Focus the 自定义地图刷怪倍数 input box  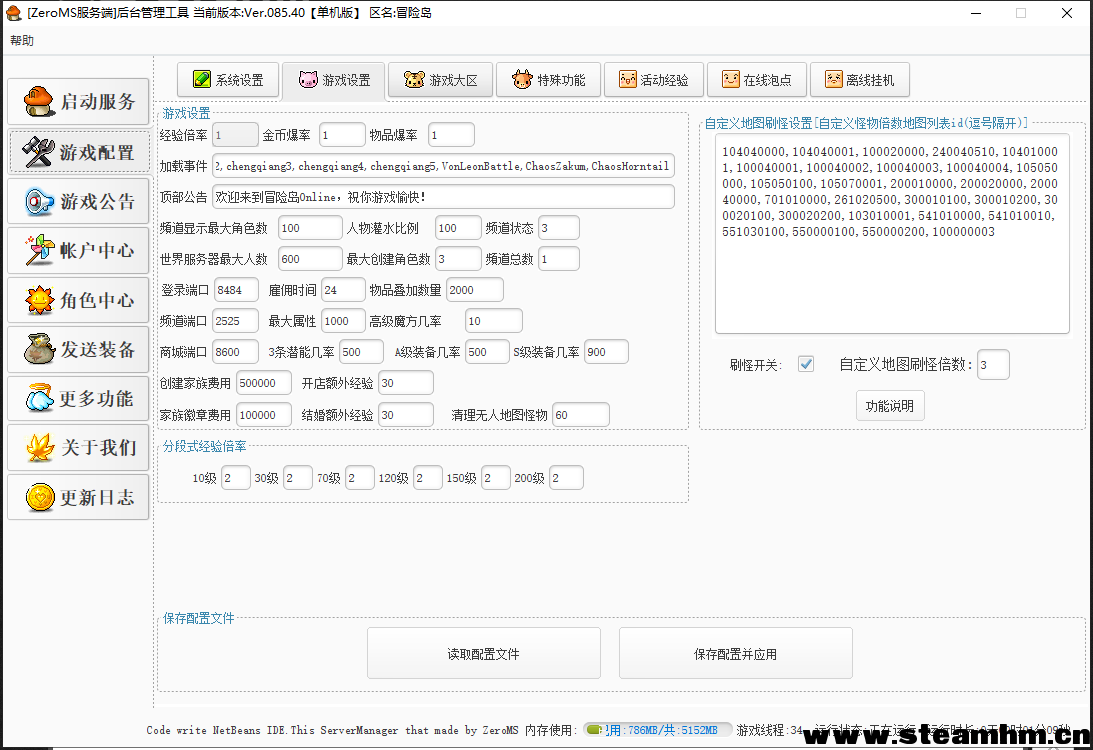pyautogui.click(x=992, y=365)
